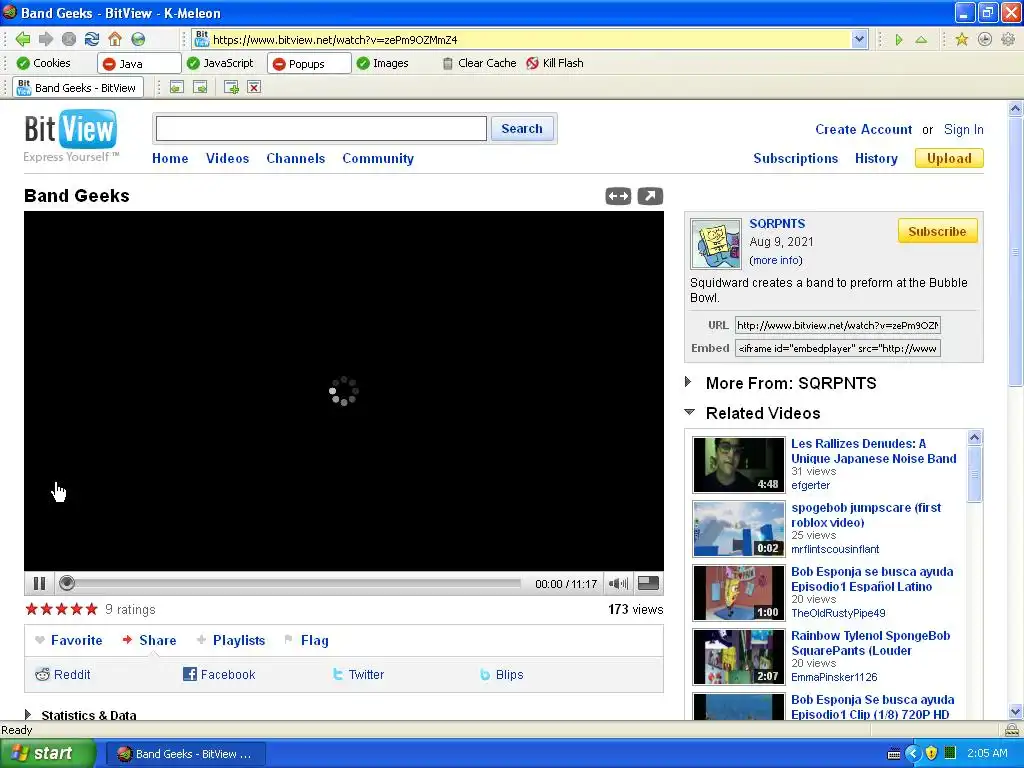
Task: Open the Windows start button
Action: pyautogui.click(x=48, y=753)
